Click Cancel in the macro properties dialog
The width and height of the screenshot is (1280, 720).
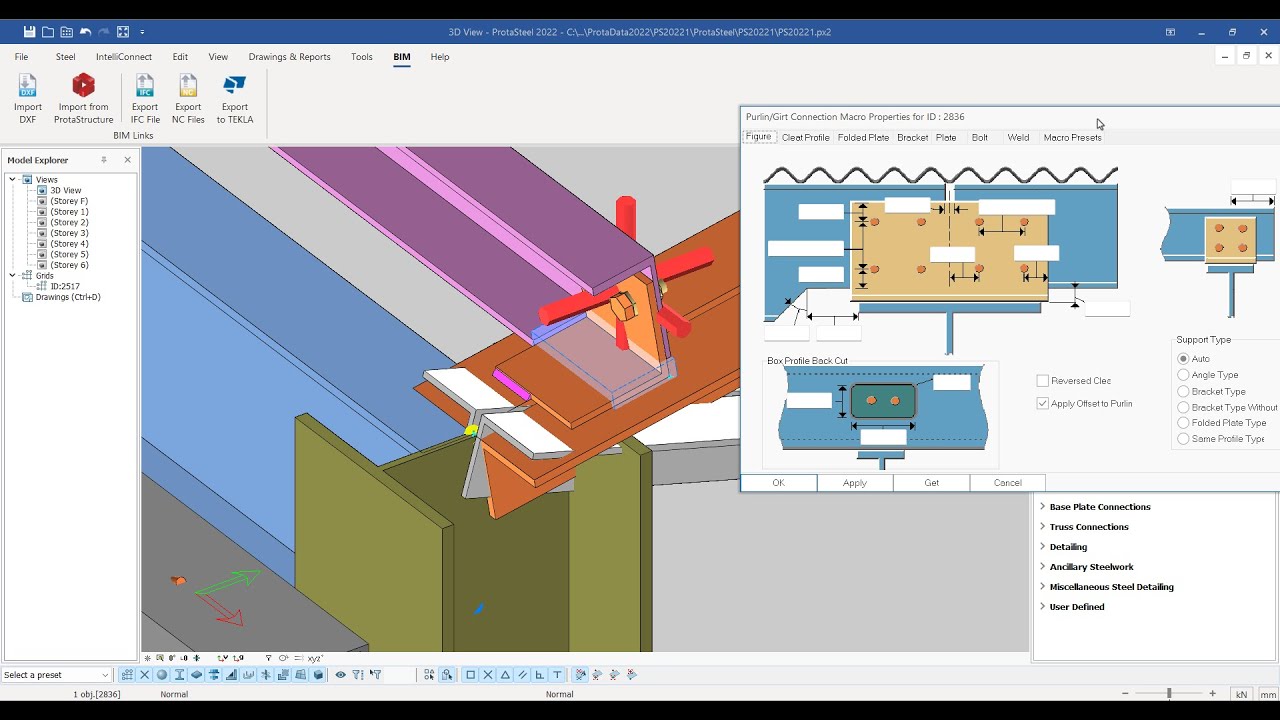pos(1007,483)
